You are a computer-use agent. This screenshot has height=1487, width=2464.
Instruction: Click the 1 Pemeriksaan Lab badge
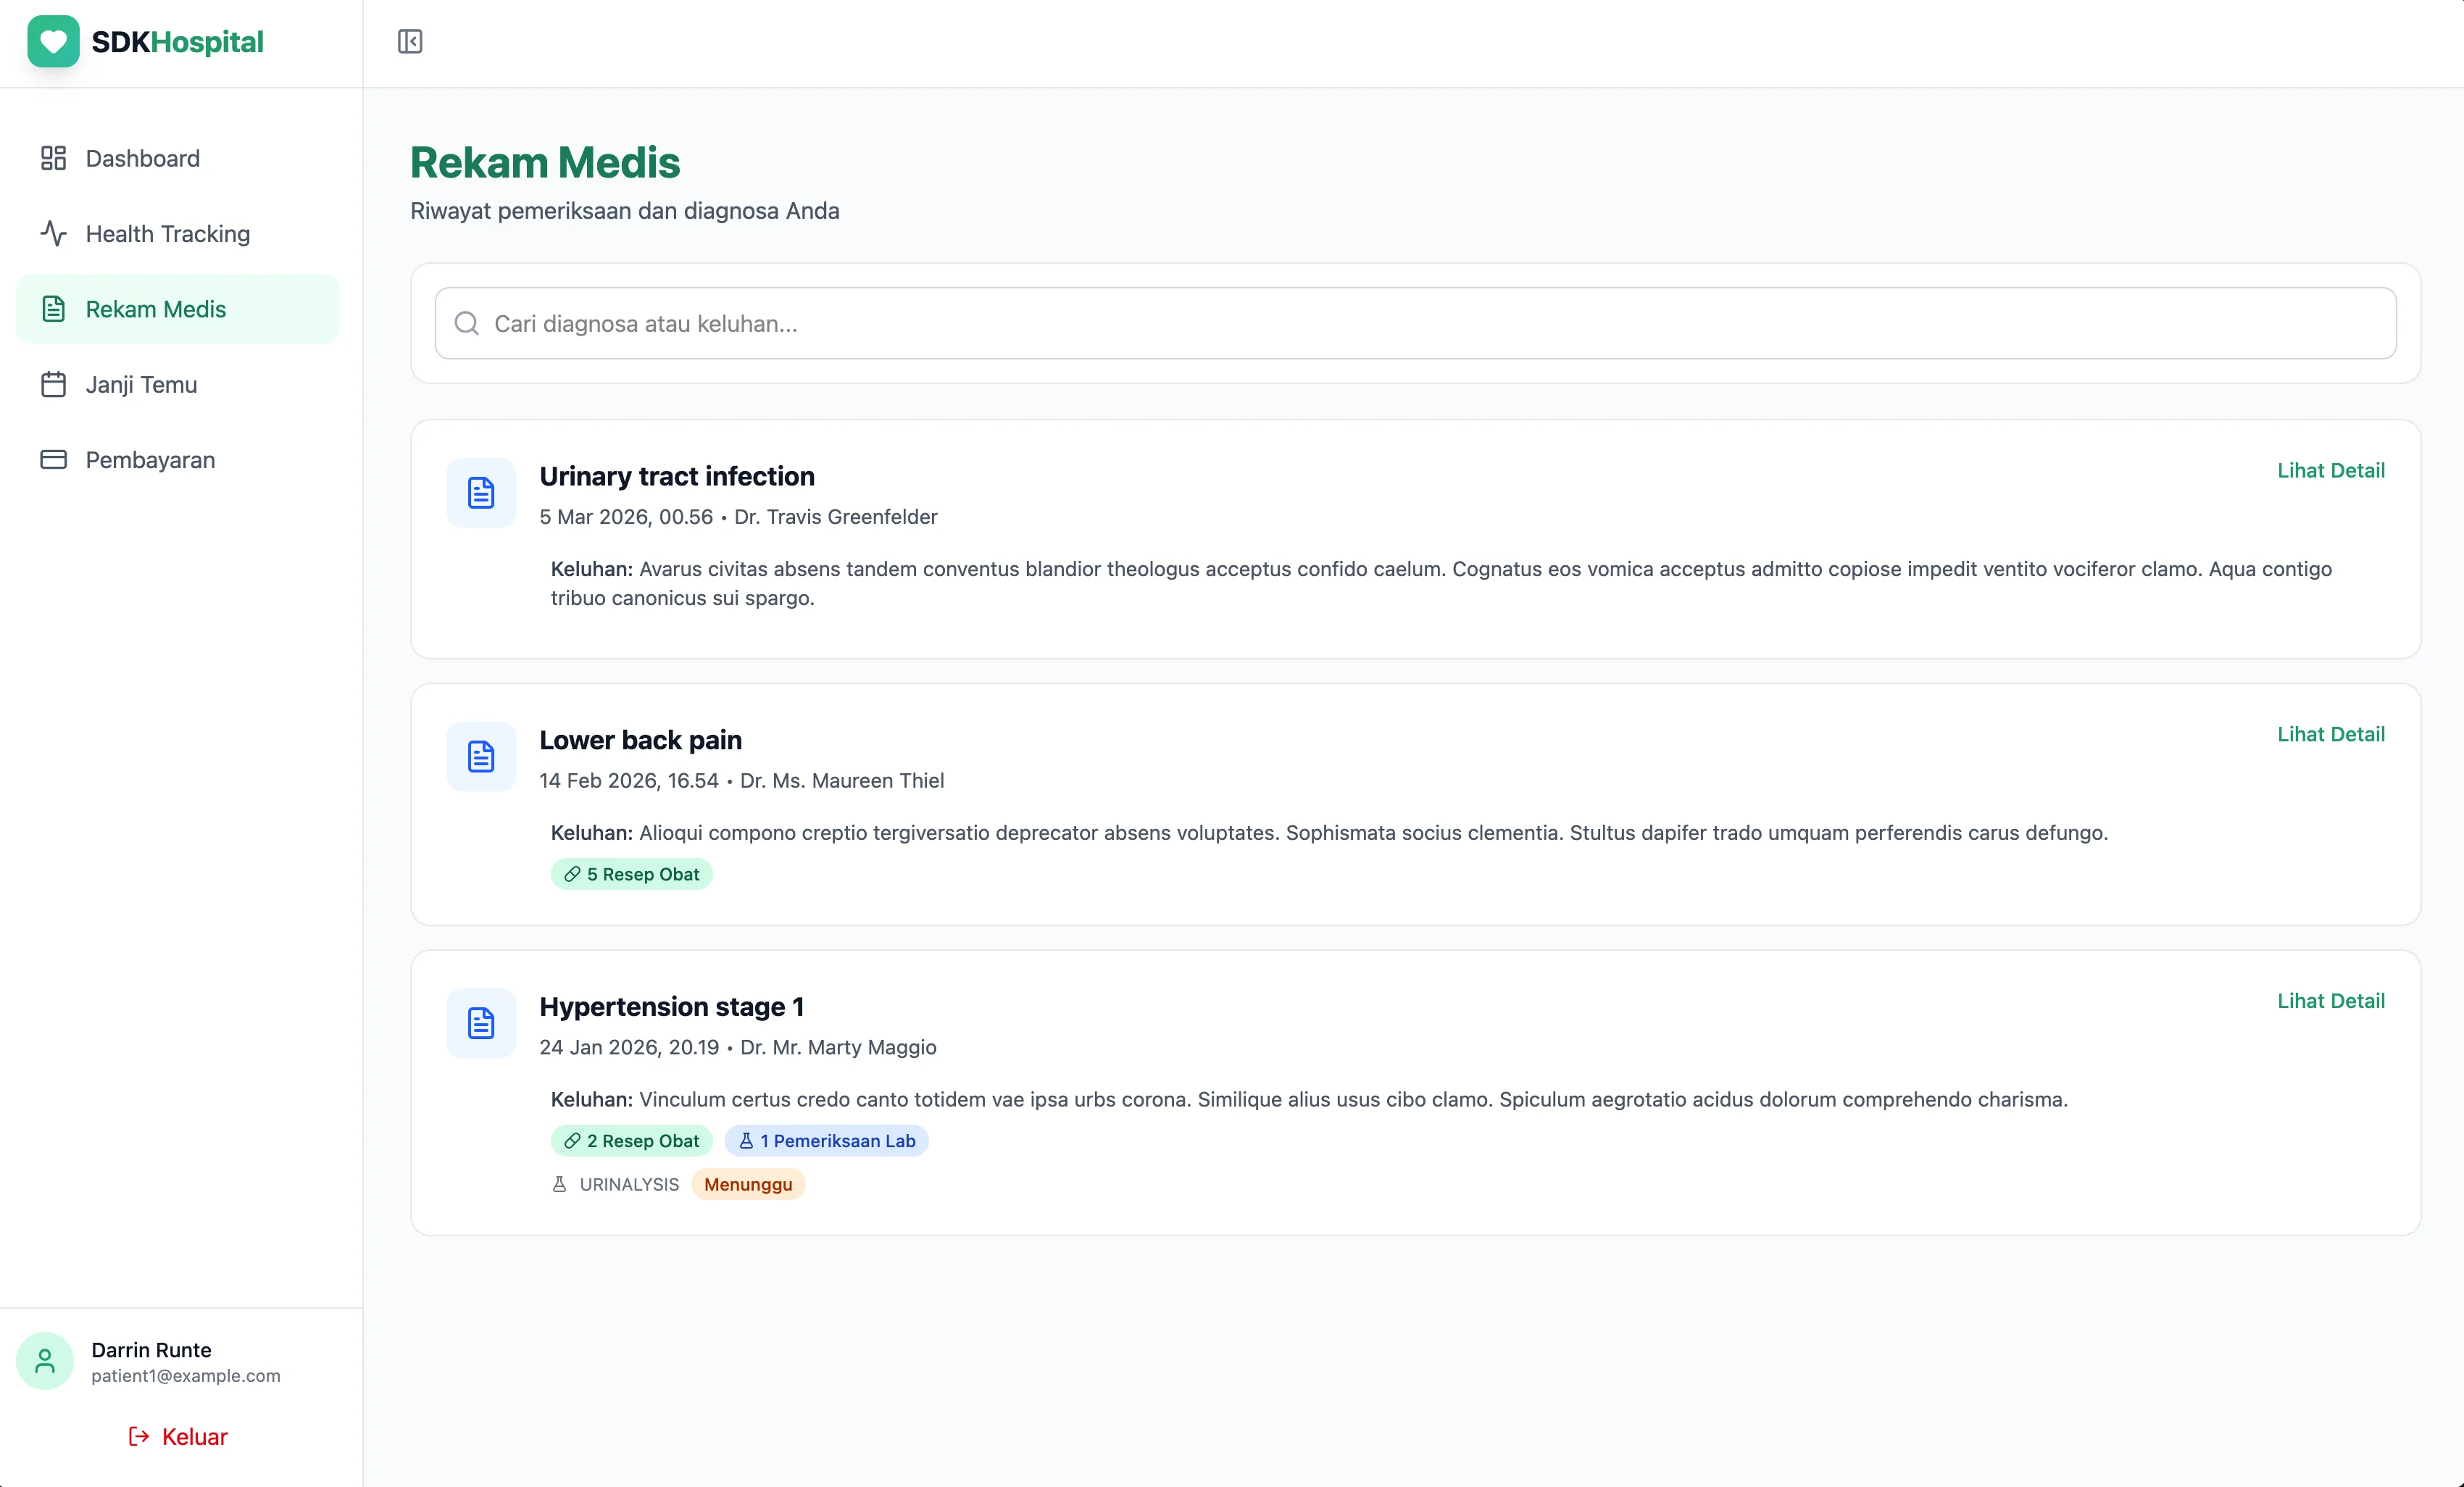coord(826,1141)
